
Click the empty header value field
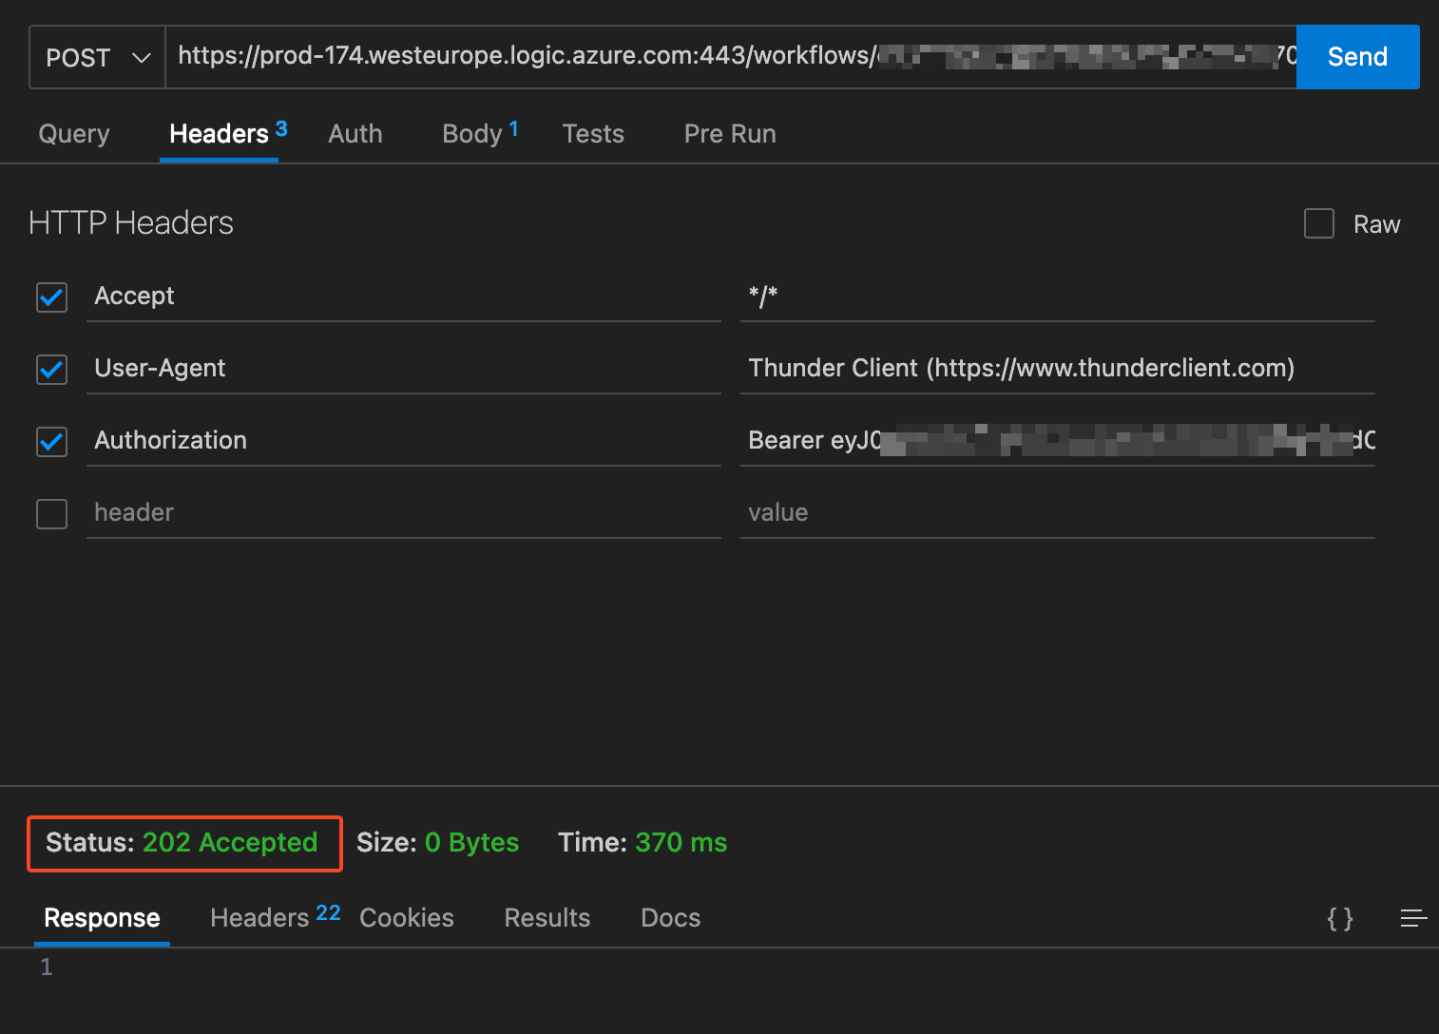(1000, 512)
